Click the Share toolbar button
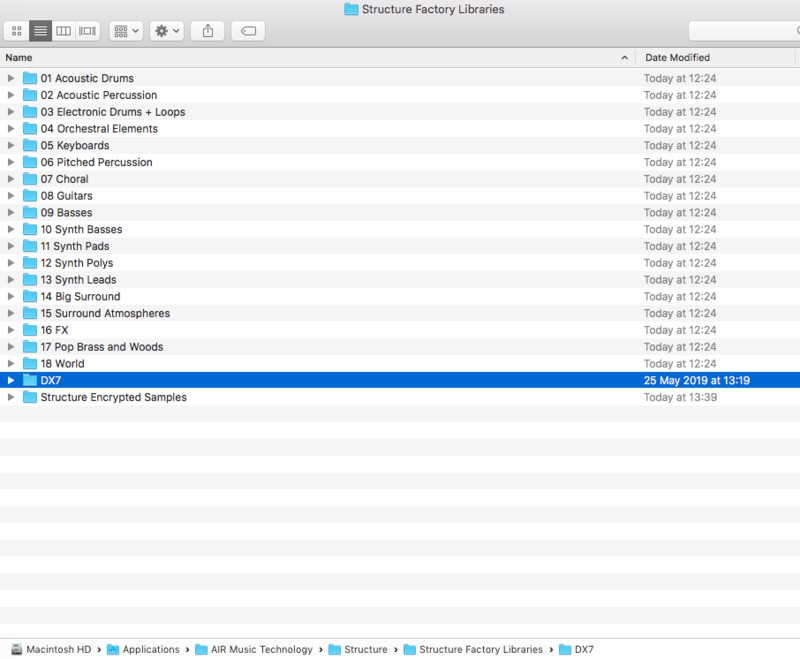This screenshot has height=659, width=800. click(208, 31)
